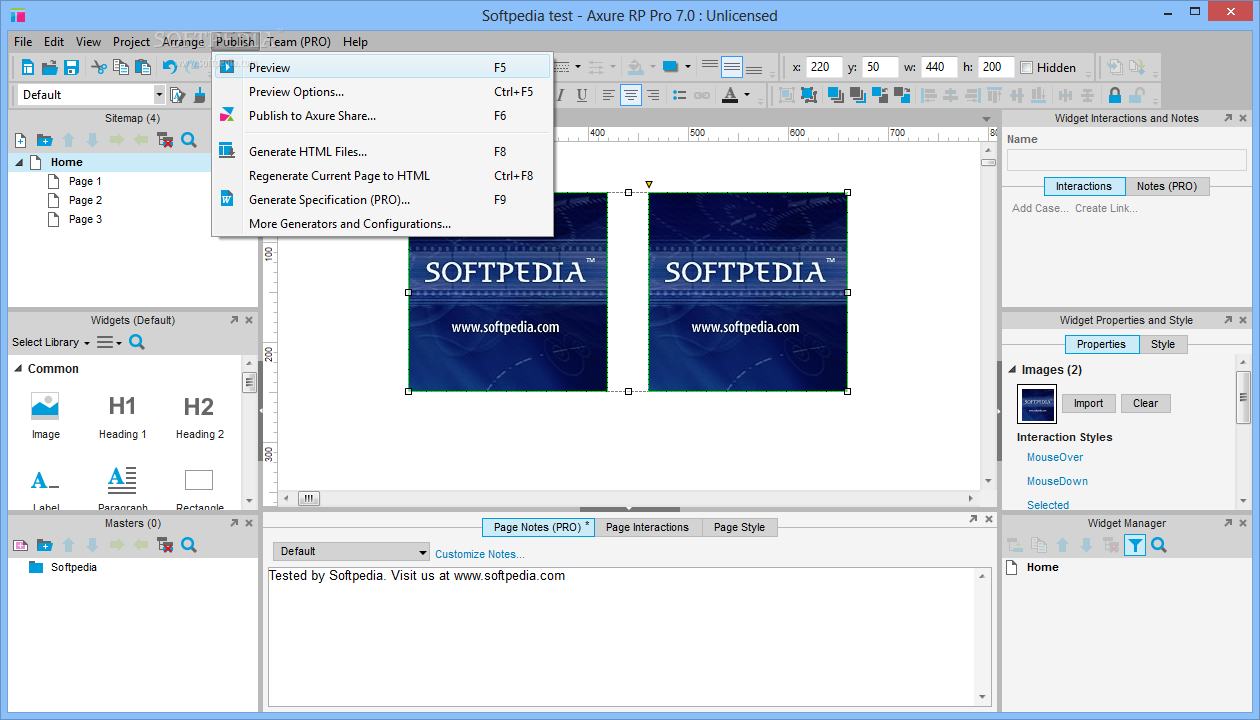This screenshot has height=720, width=1260.
Task: Click the Paste clipboard icon
Action: tap(143, 67)
